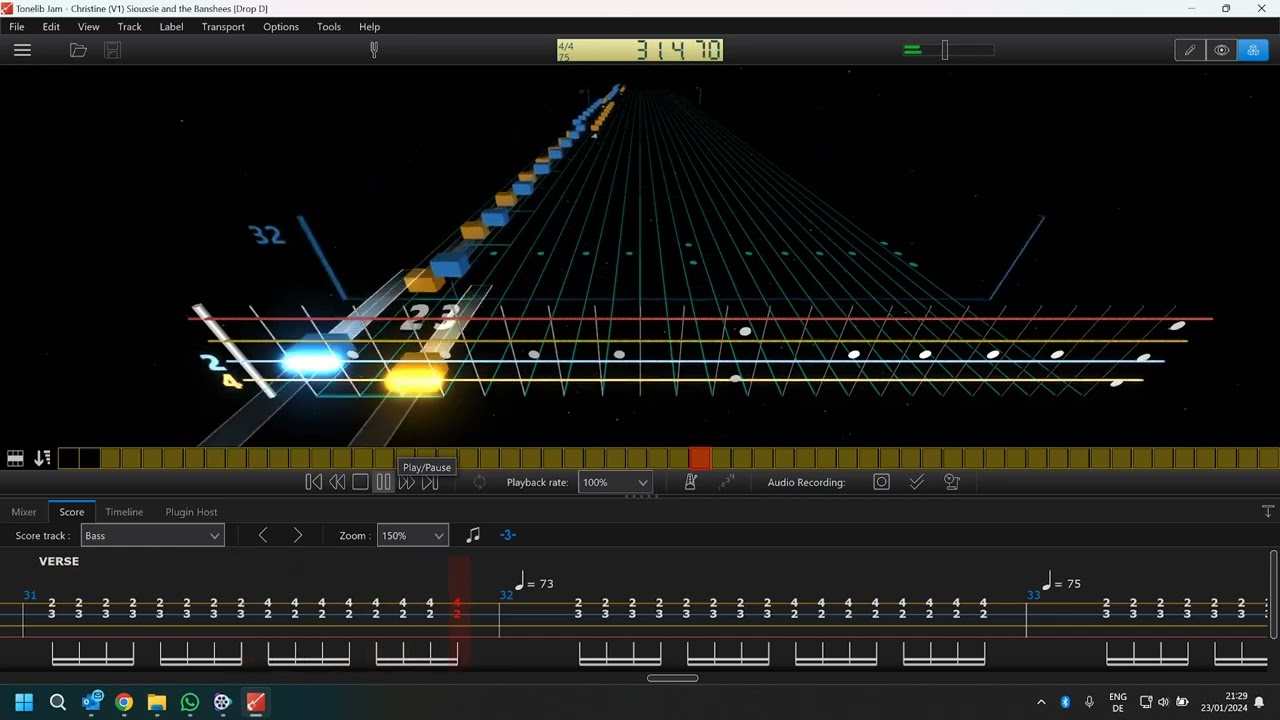Image resolution: width=1280 pixels, height=720 pixels.
Task: Click the tempo marking = 73
Action: 534,582
